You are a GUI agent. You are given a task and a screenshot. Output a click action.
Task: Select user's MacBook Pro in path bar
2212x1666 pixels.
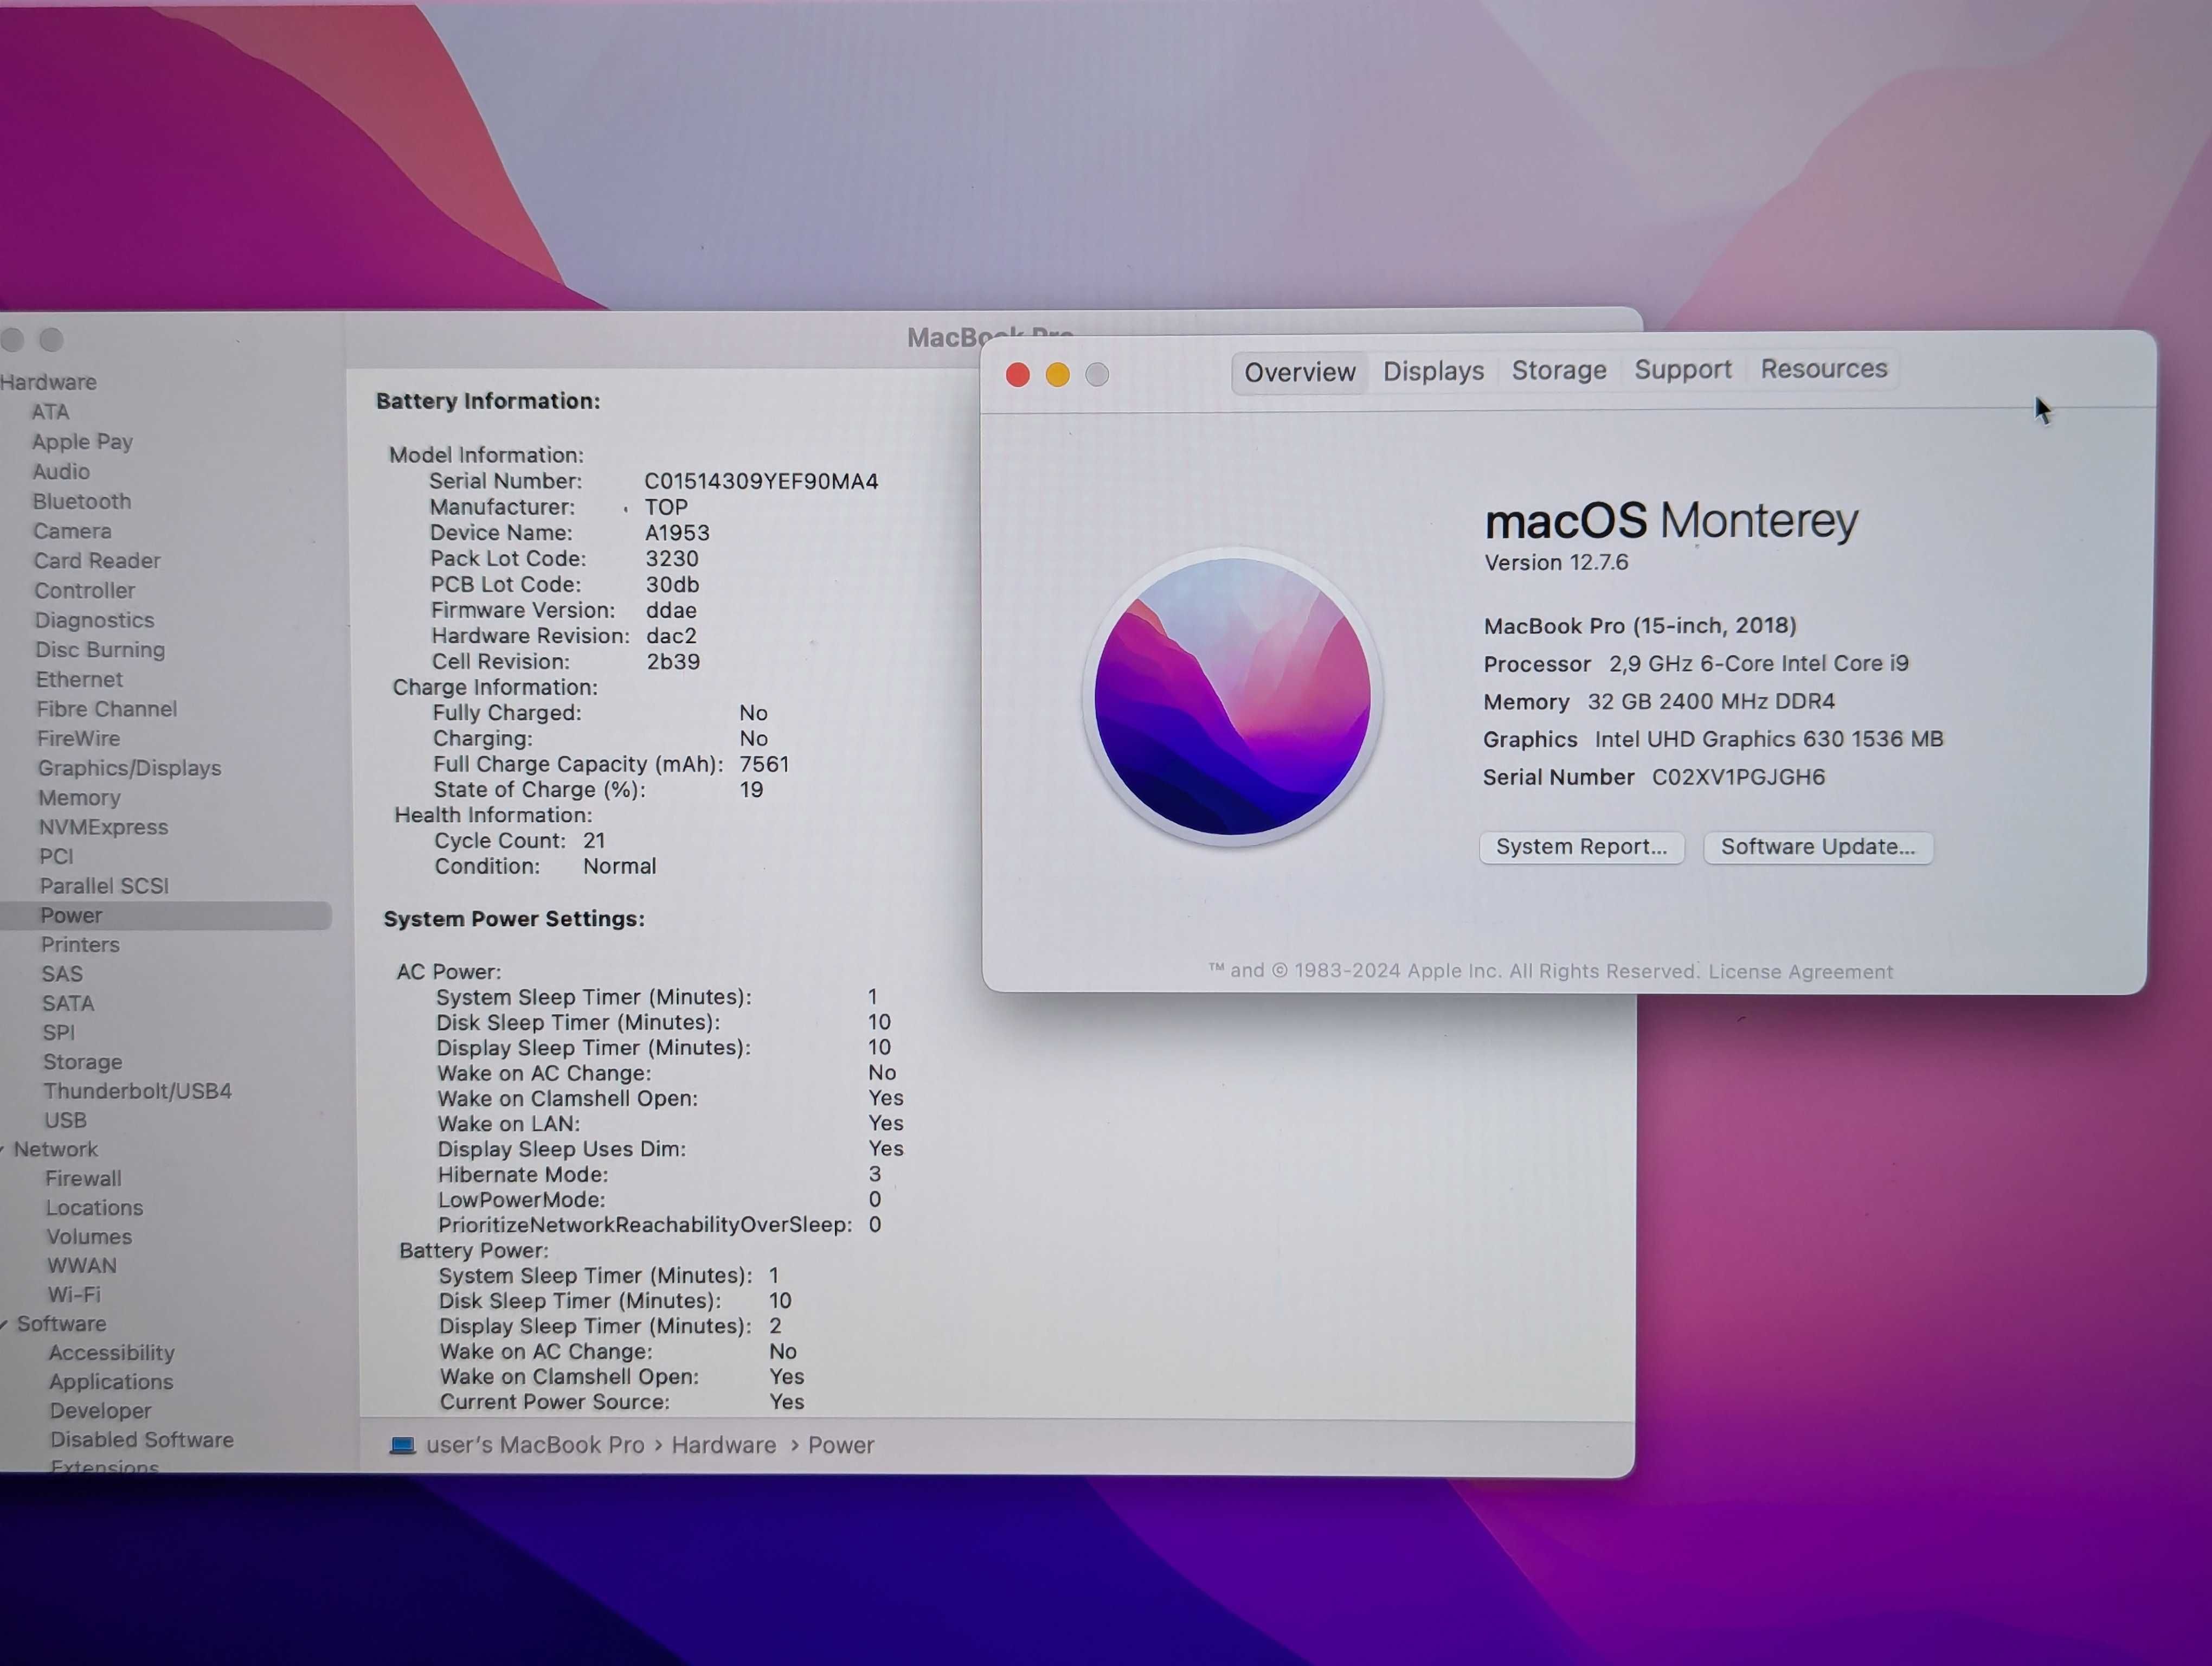pyautogui.click(x=535, y=1445)
